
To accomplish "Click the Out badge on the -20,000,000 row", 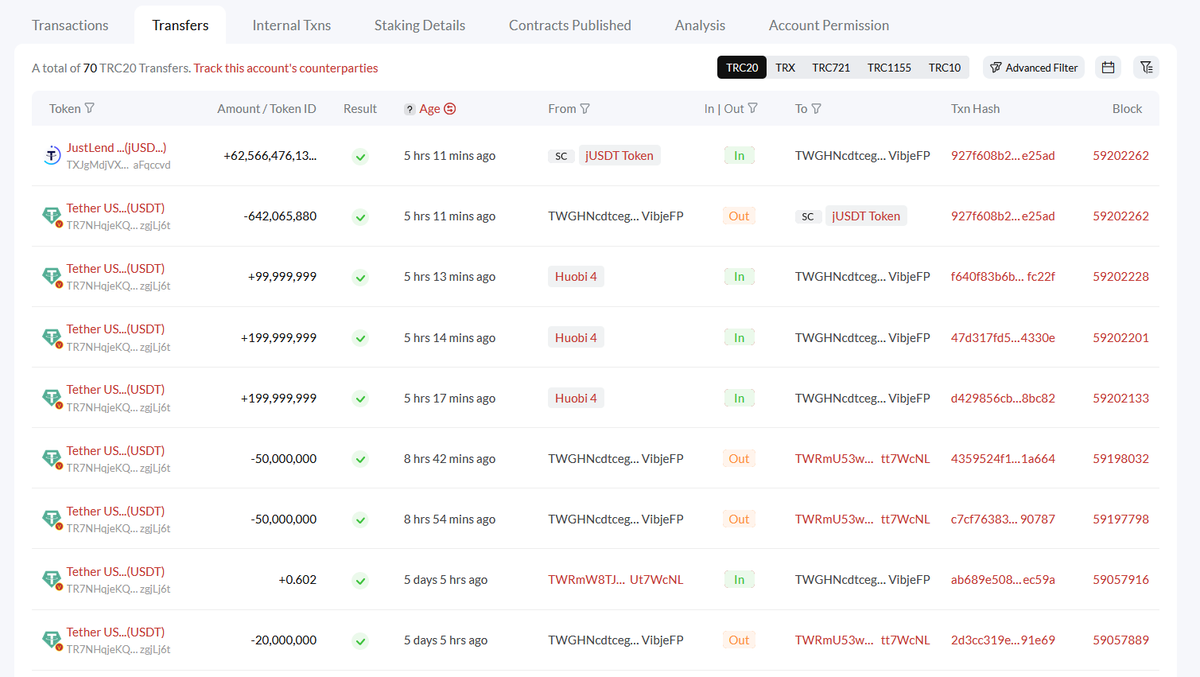I will click(739, 640).
